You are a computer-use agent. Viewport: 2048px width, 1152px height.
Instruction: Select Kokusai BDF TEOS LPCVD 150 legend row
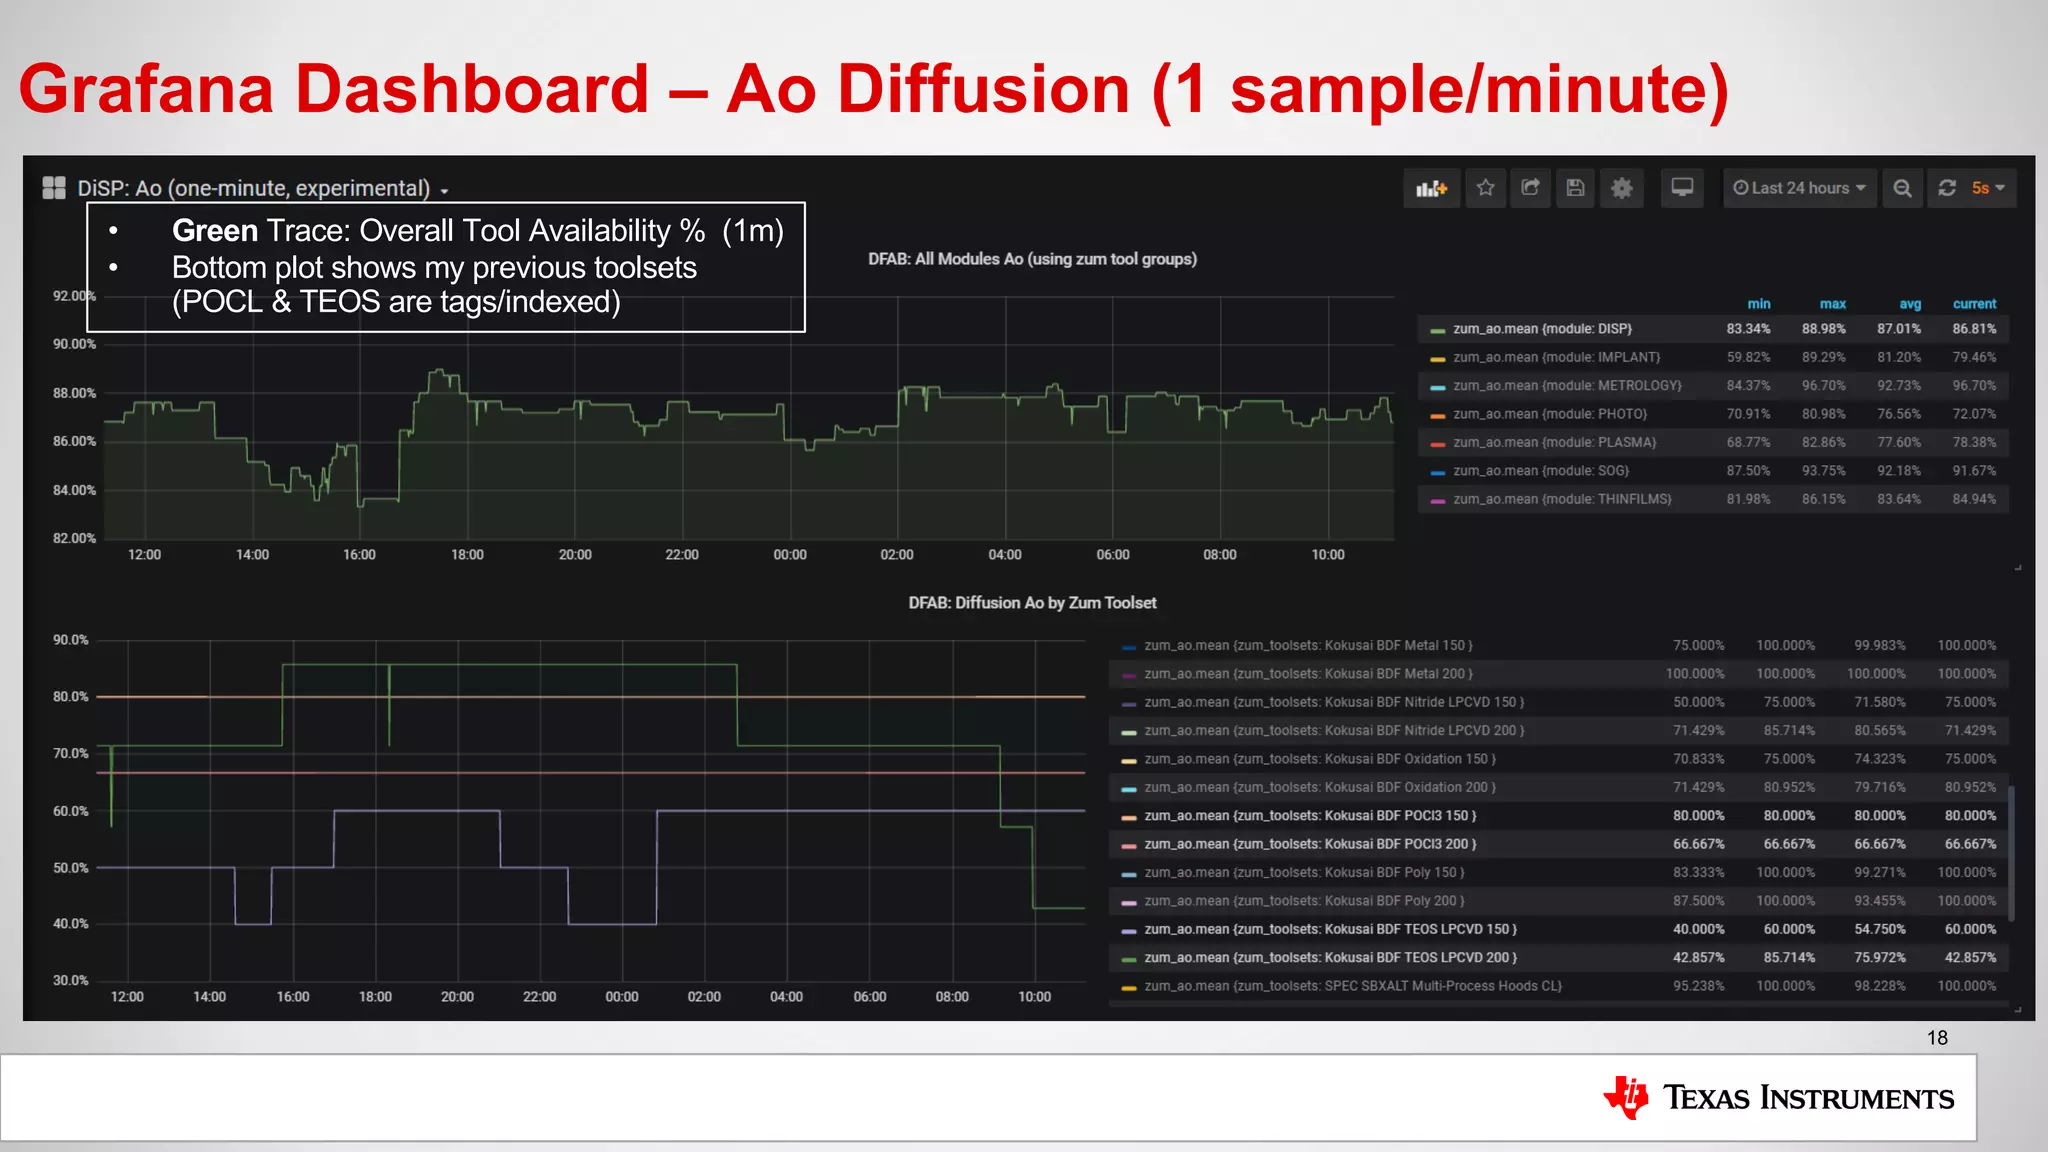point(1558,929)
